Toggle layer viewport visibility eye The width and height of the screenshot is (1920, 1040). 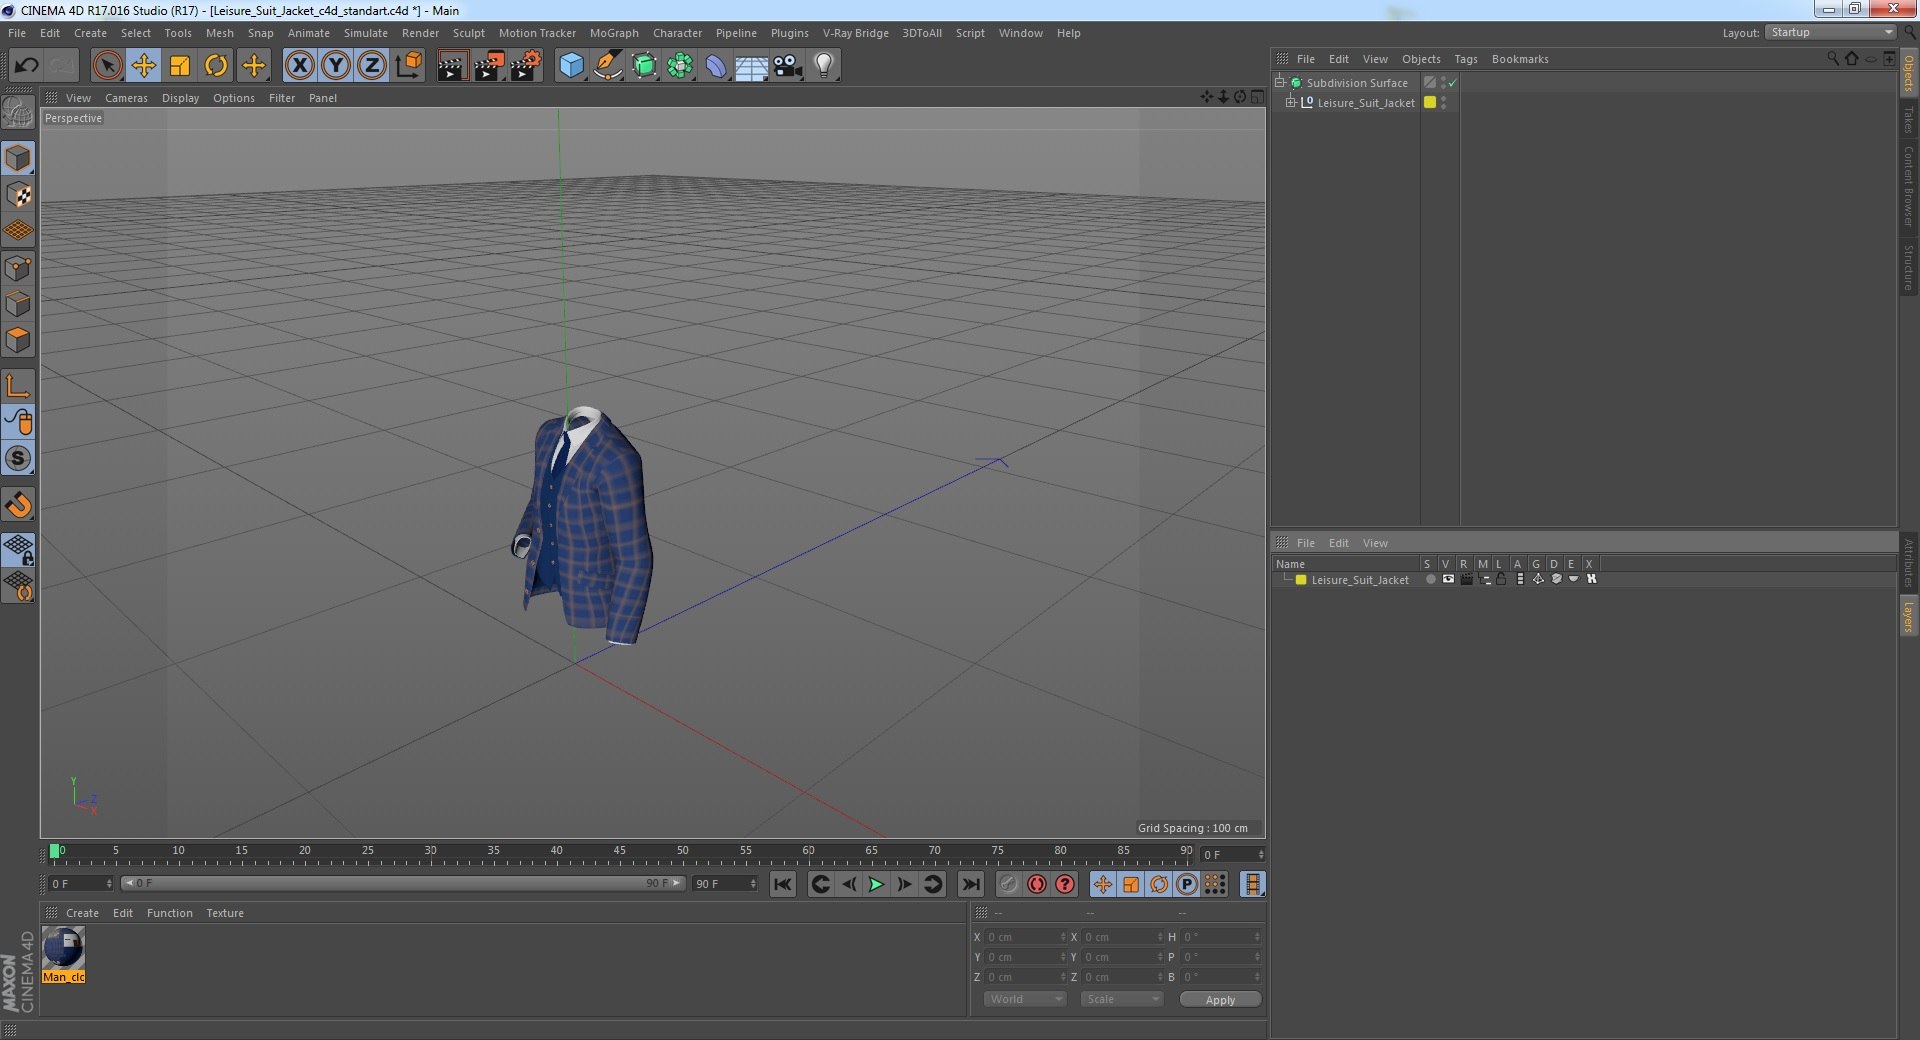1448,579
